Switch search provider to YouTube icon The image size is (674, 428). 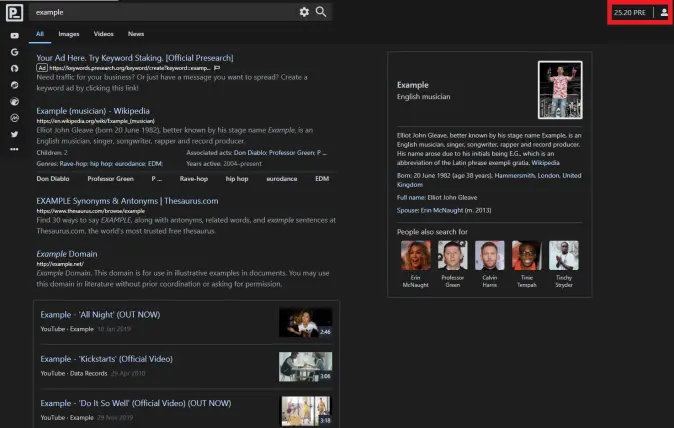[15, 36]
